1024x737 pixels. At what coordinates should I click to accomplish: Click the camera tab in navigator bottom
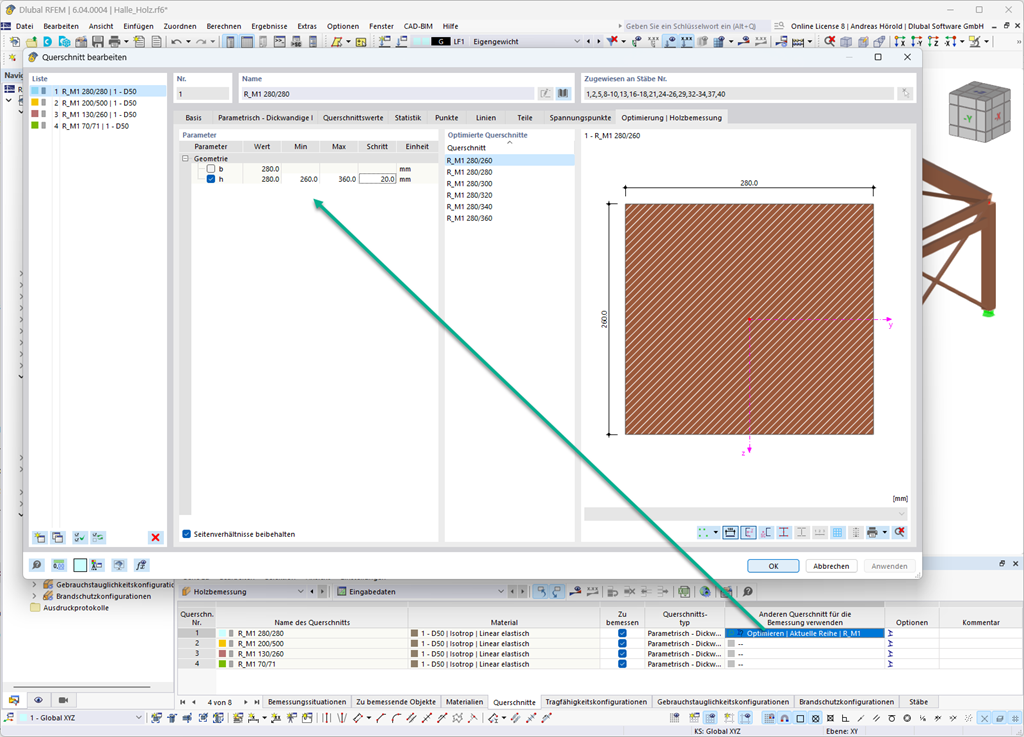(x=63, y=700)
